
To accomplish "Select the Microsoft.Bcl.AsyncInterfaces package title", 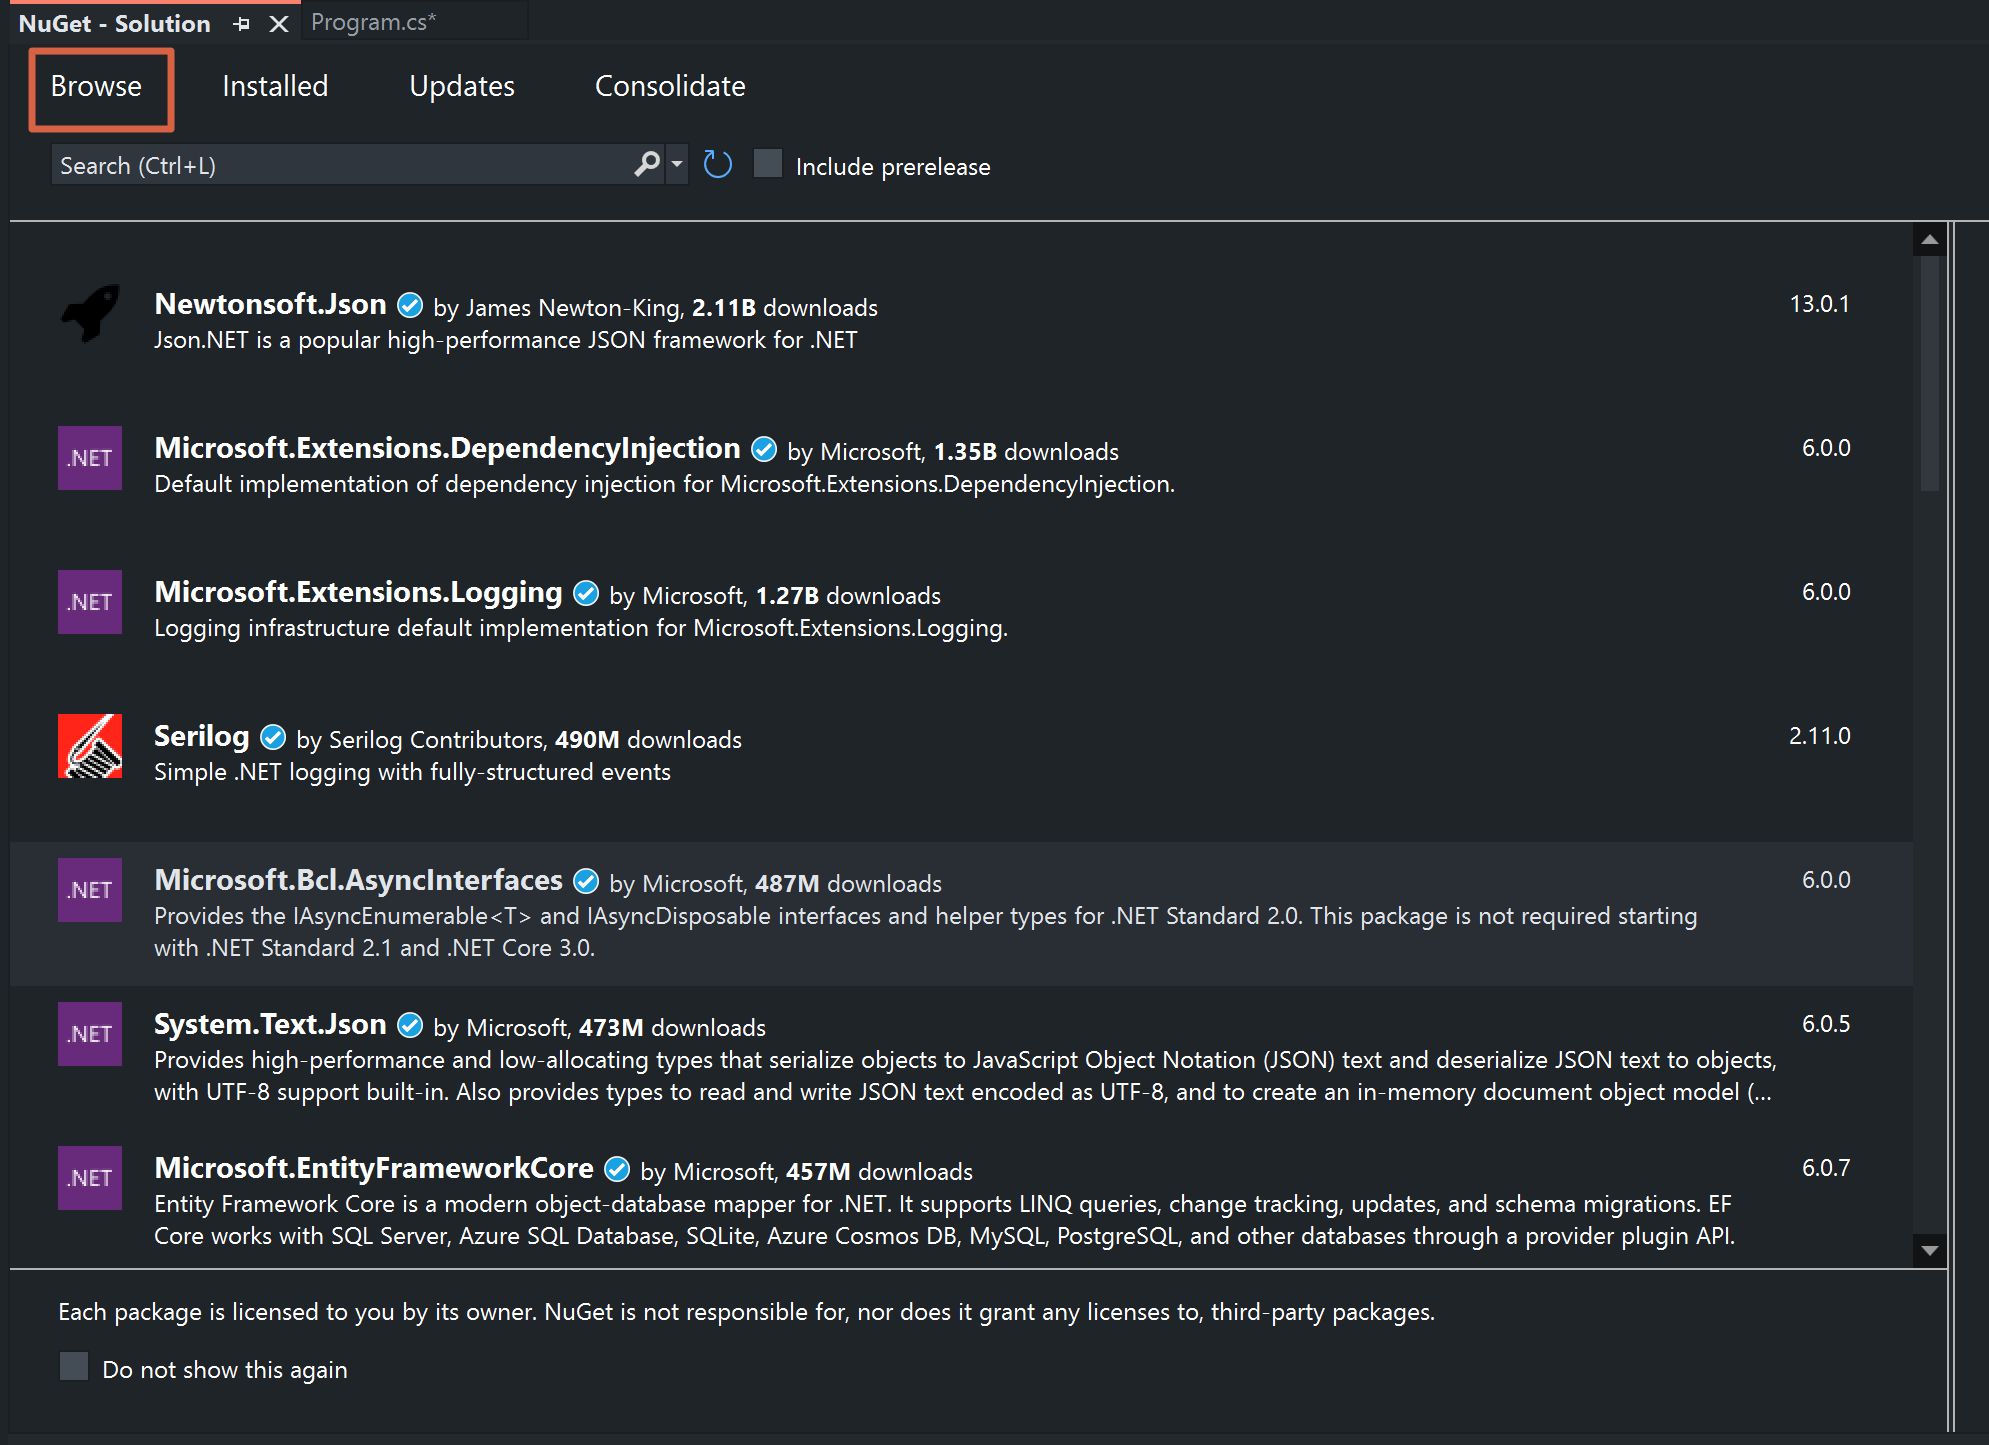I will 358,880.
